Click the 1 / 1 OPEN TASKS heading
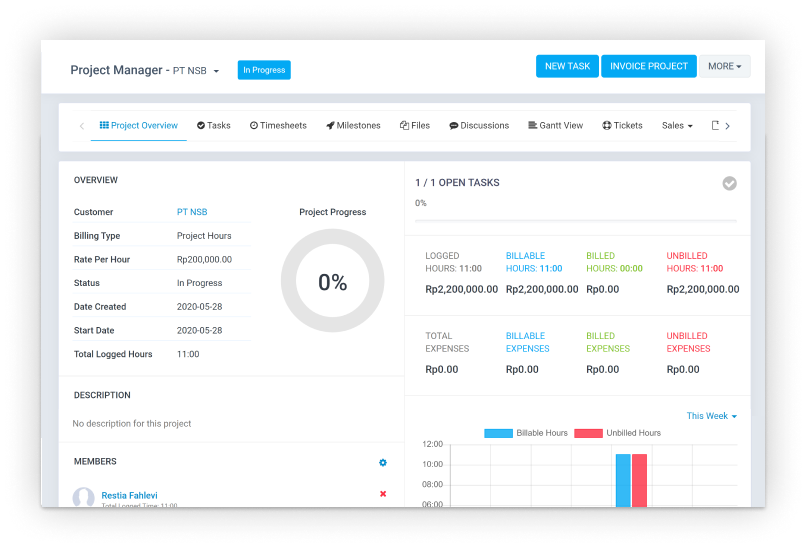This screenshot has height=548, width=806. coord(457,182)
